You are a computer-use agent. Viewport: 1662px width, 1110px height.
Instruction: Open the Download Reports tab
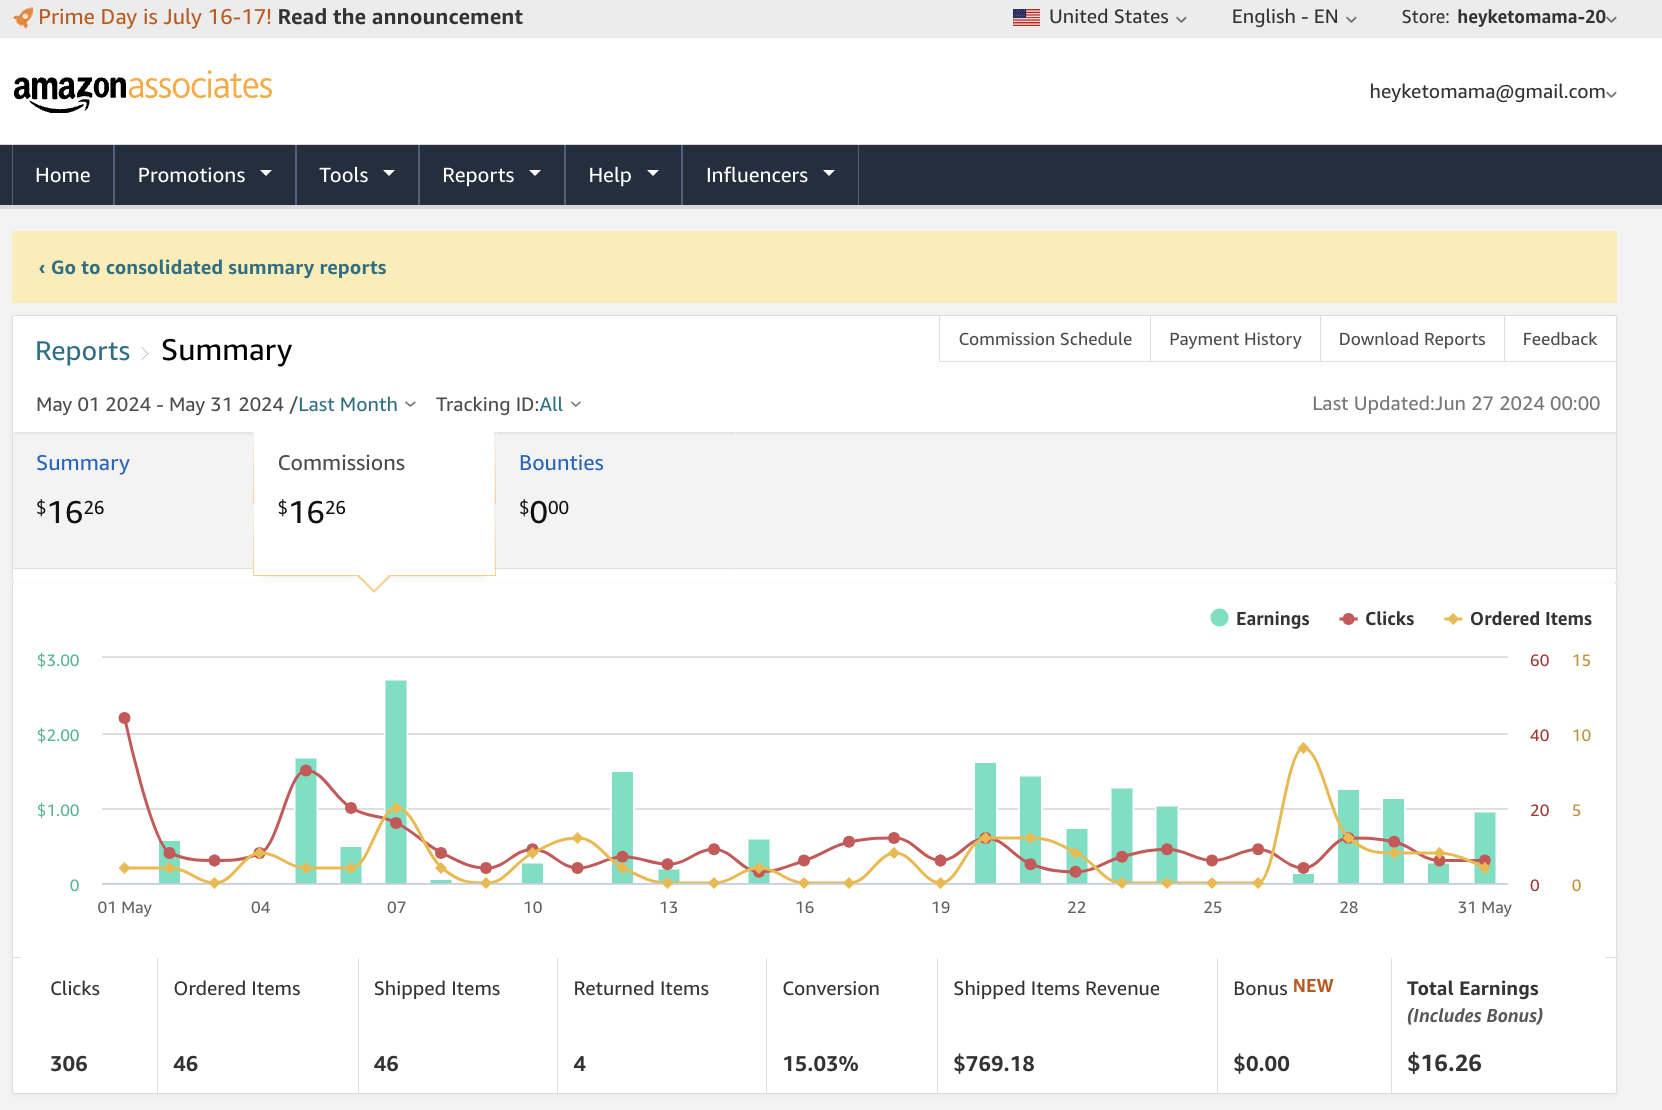coord(1412,339)
